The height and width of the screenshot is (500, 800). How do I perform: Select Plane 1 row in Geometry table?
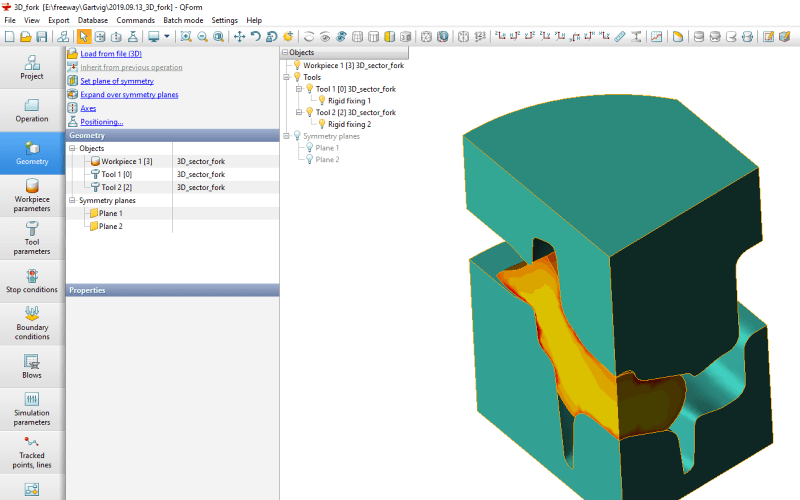click(172, 213)
